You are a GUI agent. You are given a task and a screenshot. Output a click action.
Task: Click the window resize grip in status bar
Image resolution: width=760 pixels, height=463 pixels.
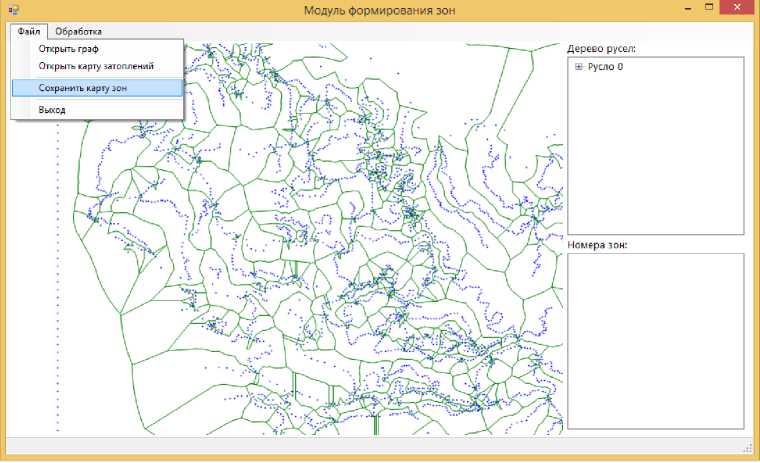click(x=747, y=447)
